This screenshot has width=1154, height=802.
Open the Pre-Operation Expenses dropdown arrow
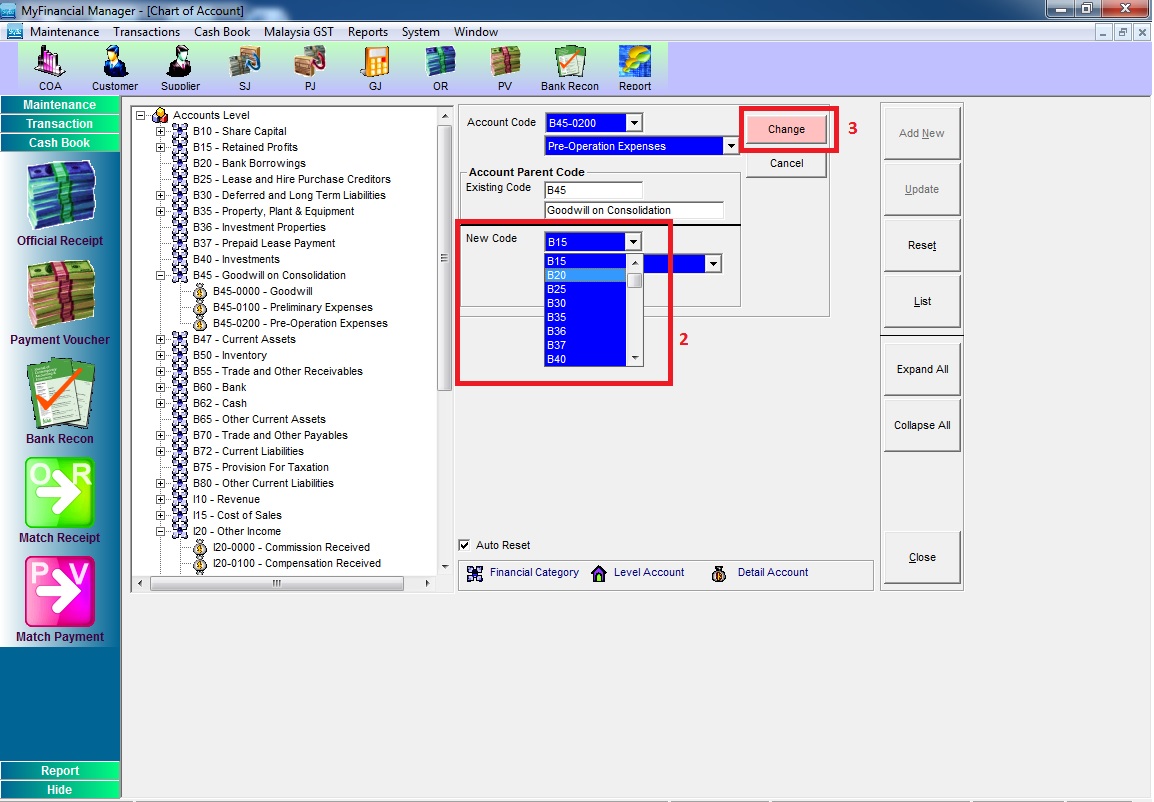tap(732, 146)
